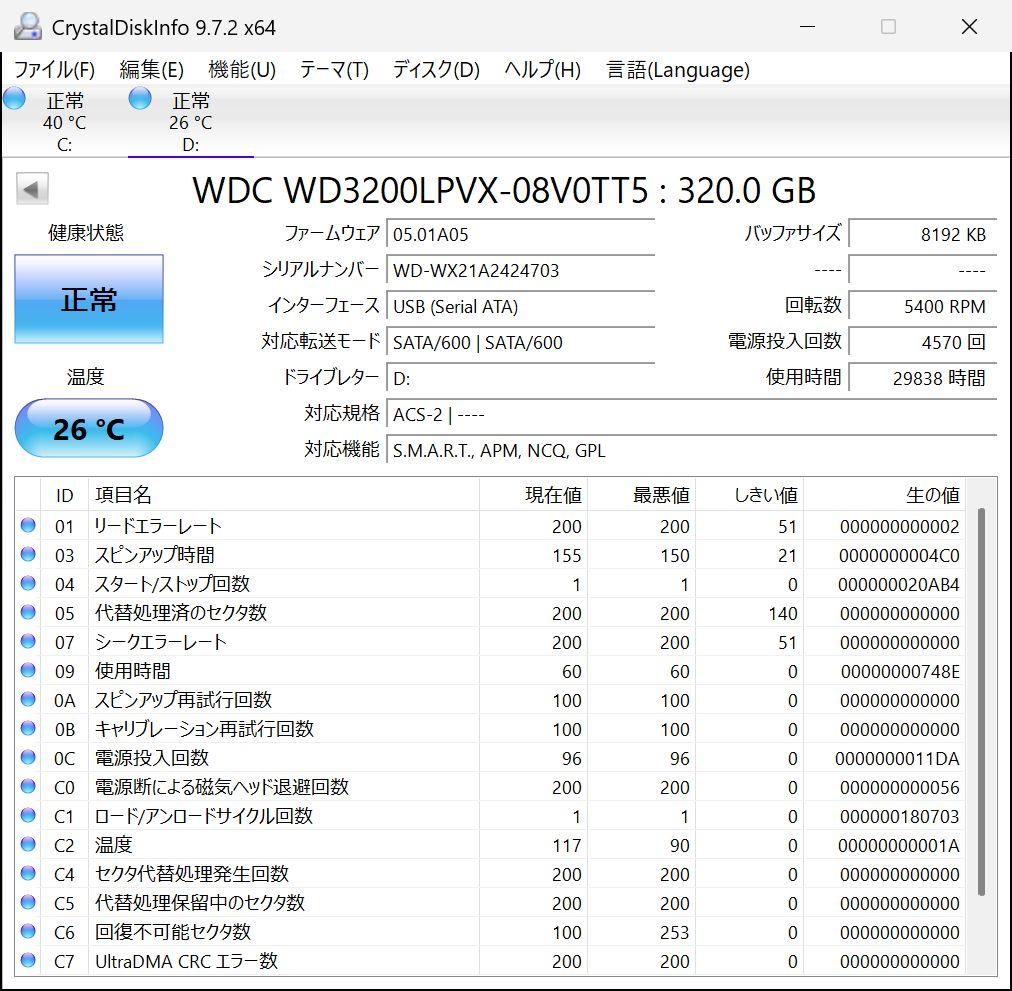Click the 回転数 value 5400 RPM
Image resolution: width=1012 pixels, height=991 pixels.
pos(923,307)
